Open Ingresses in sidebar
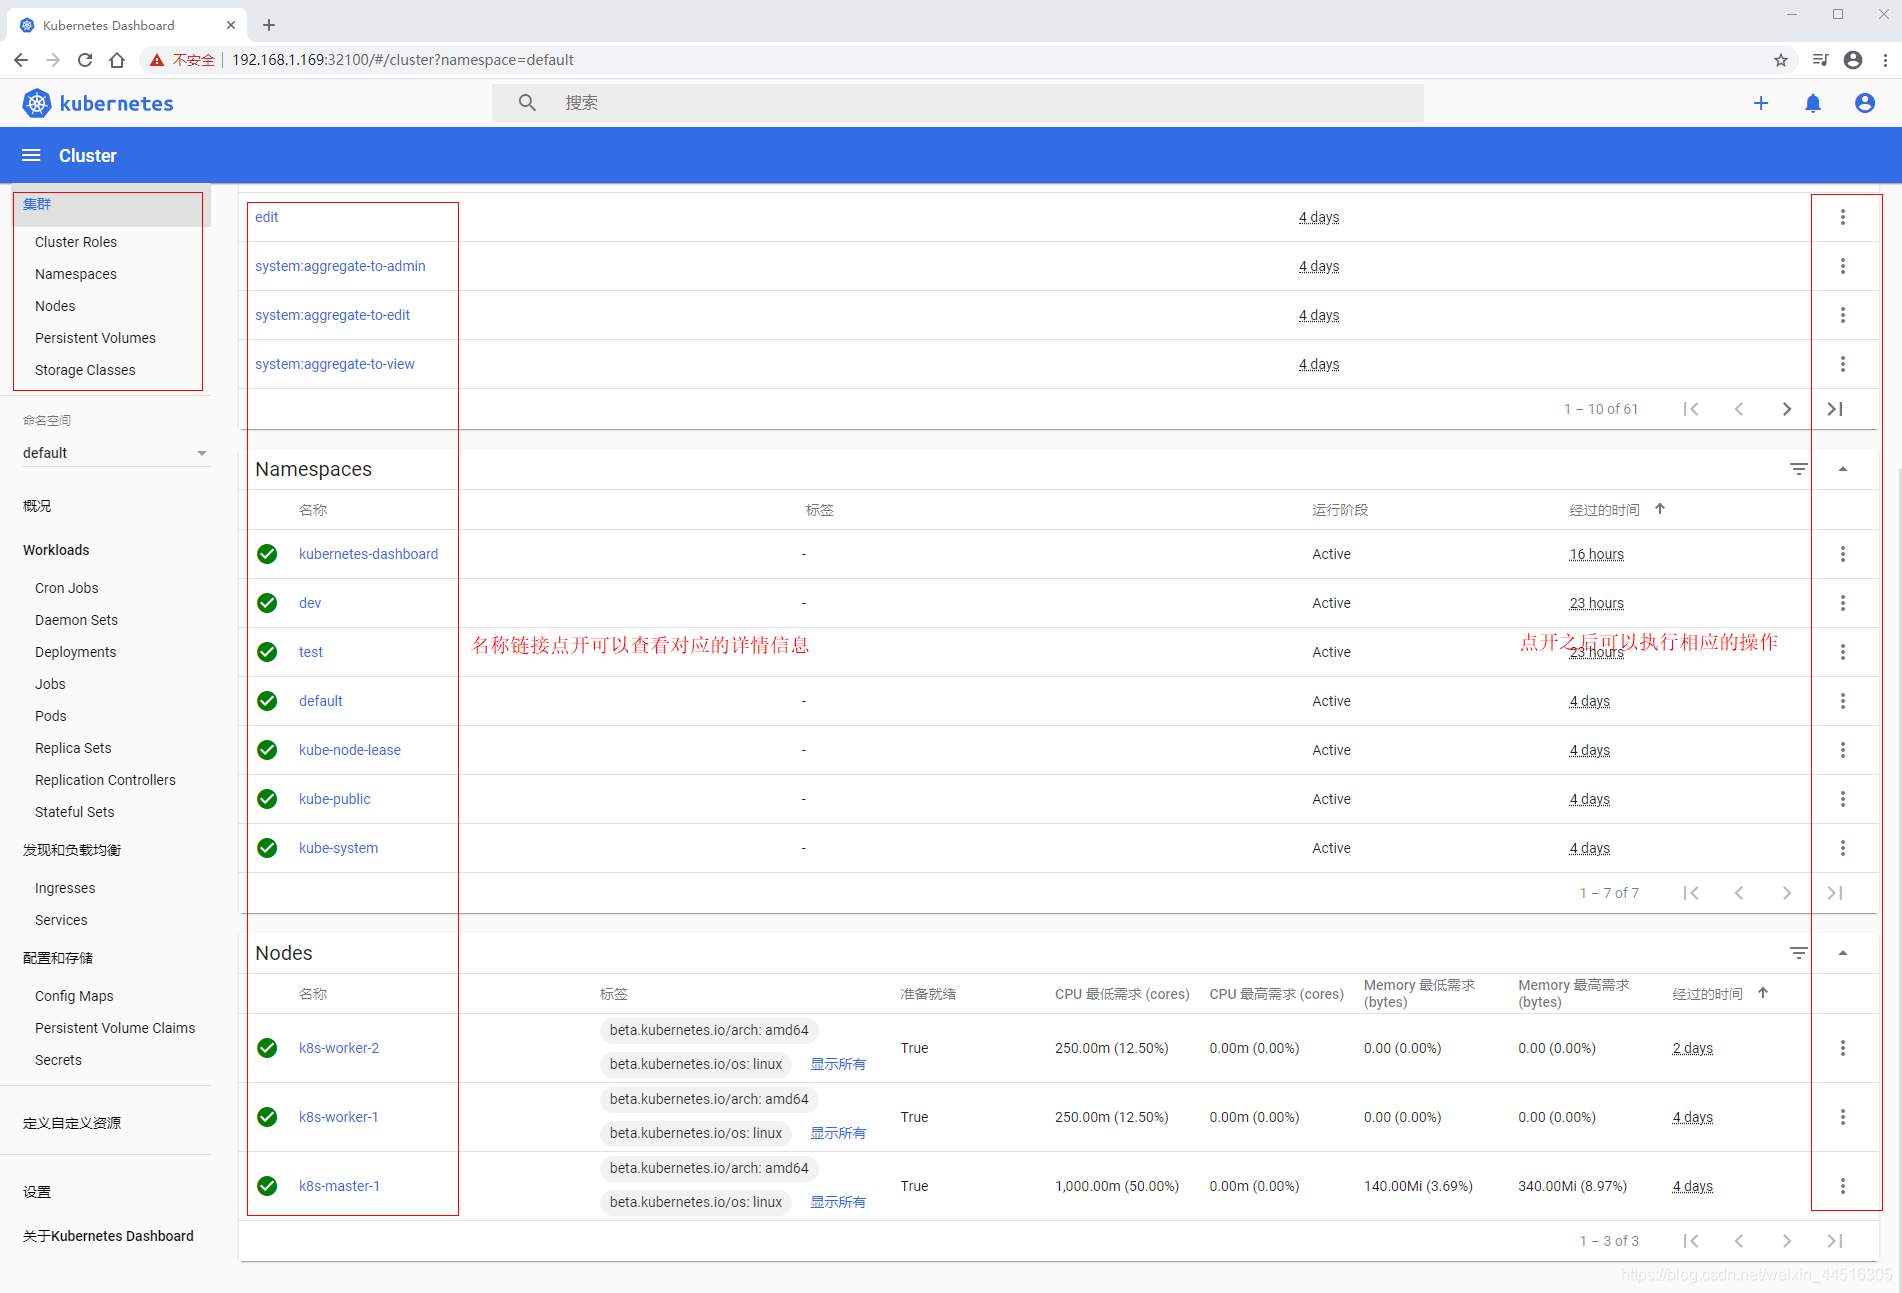Screen dimensions: 1902x1293 (x=65, y=888)
